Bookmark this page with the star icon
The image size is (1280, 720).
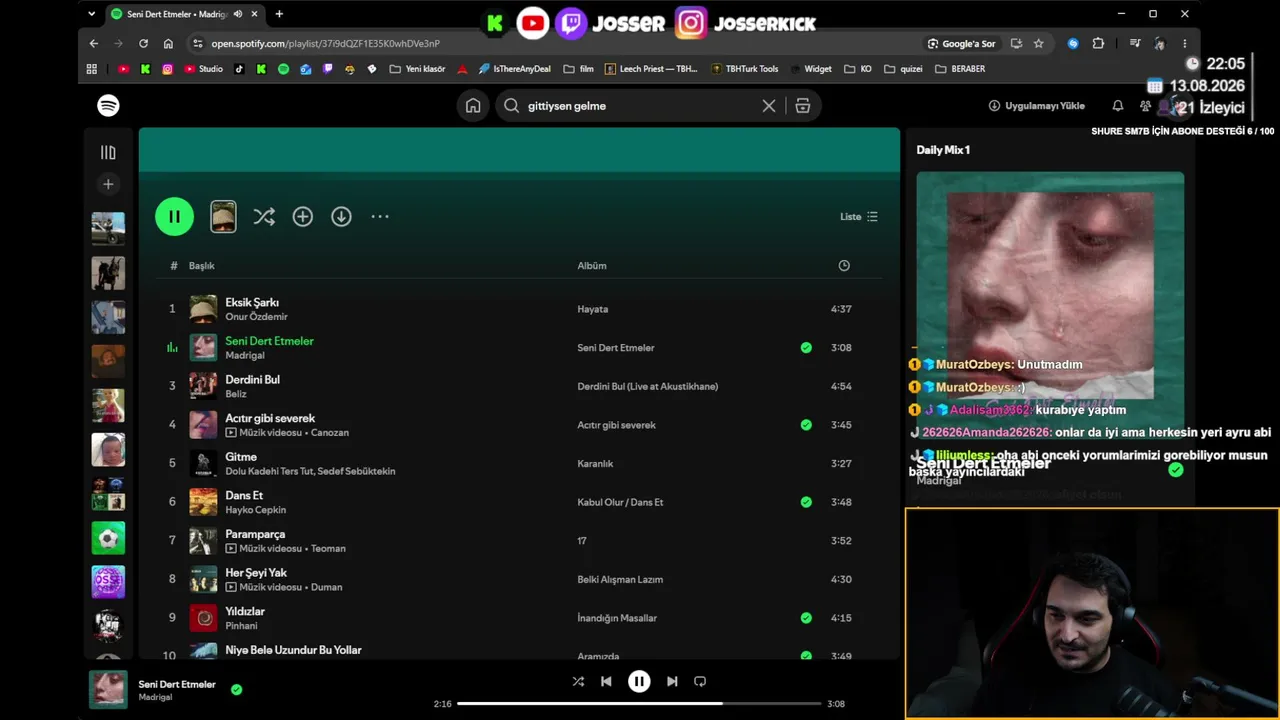coord(1039,44)
